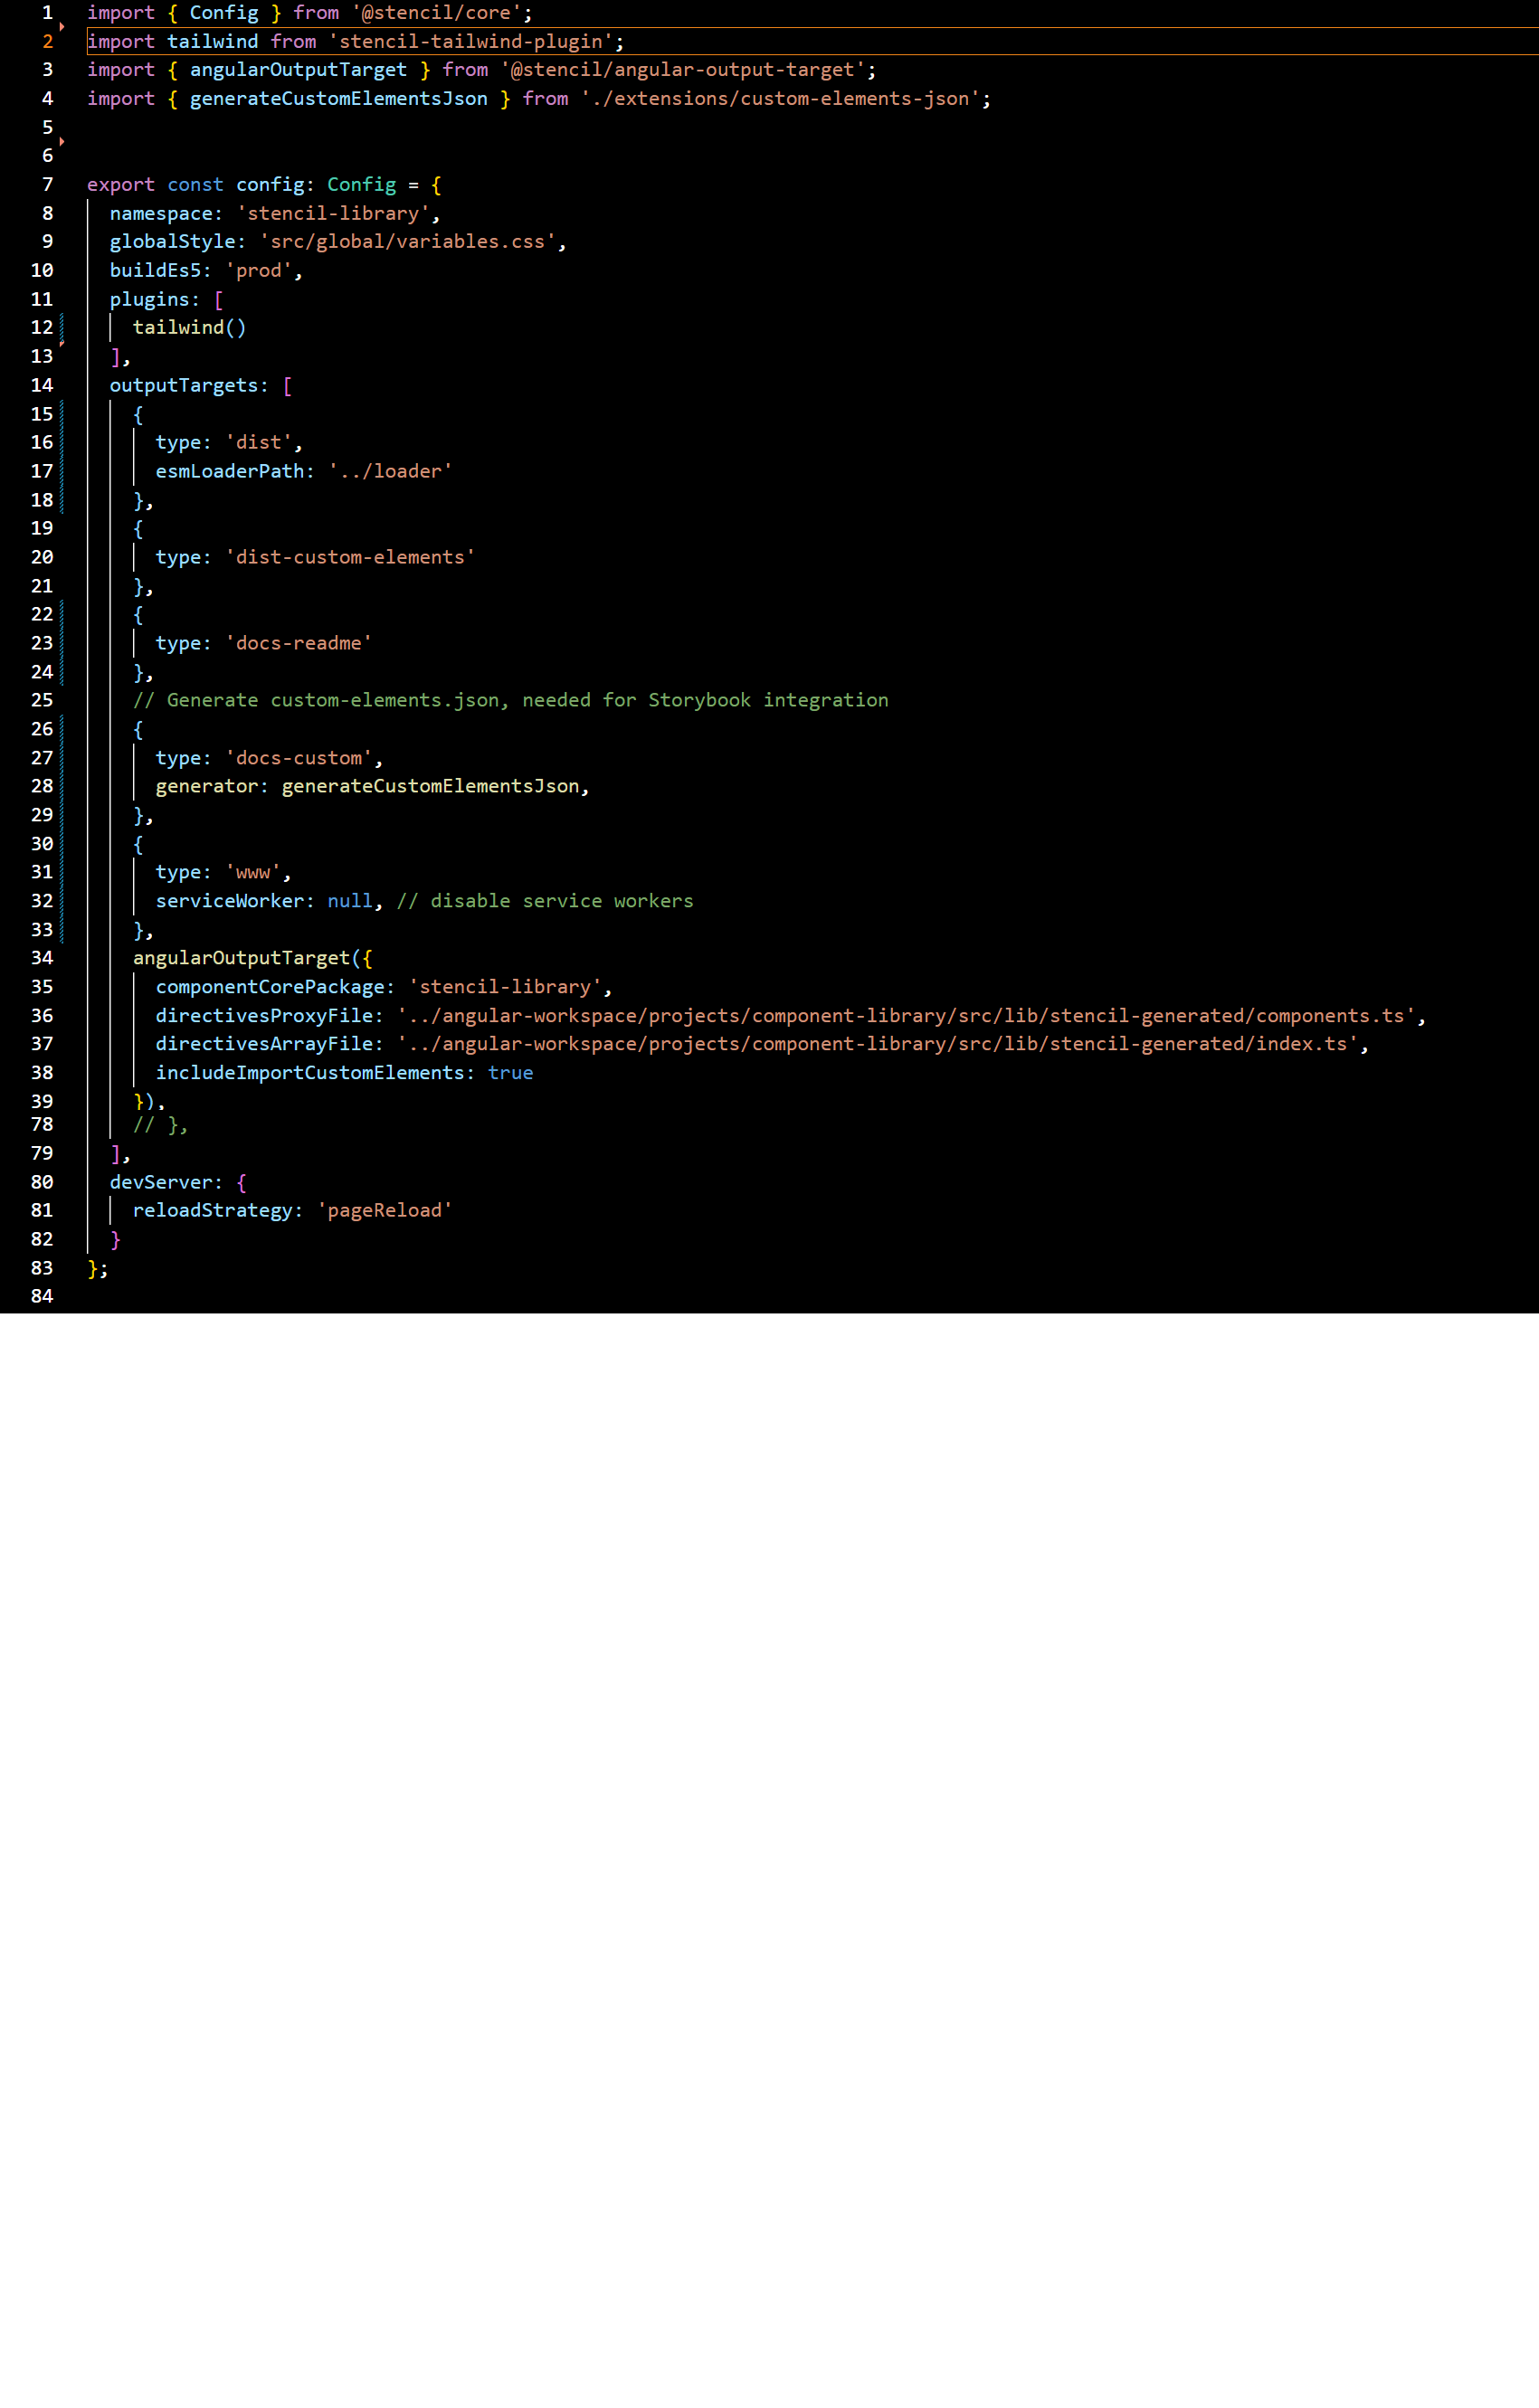The image size is (1539, 2408).
Task: Click line number 84 in the gutter
Action: click(42, 1297)
